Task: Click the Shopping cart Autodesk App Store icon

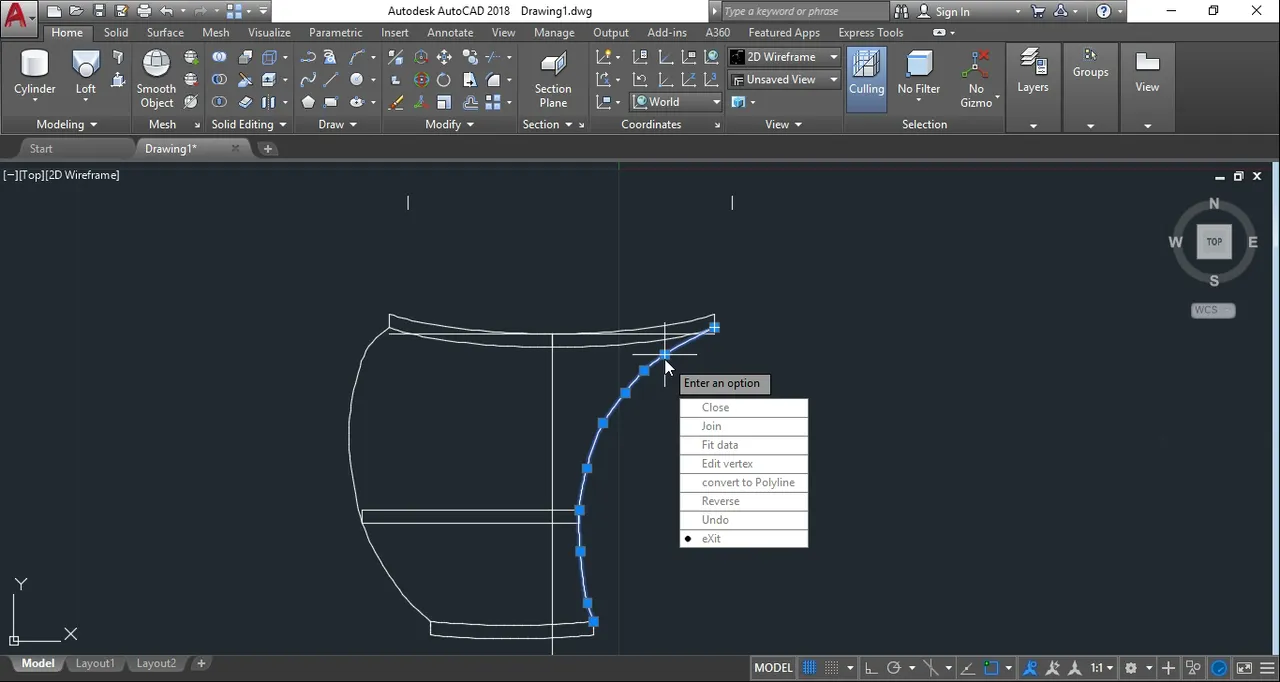Action: pyautogui.click(x=1036, y=12)
